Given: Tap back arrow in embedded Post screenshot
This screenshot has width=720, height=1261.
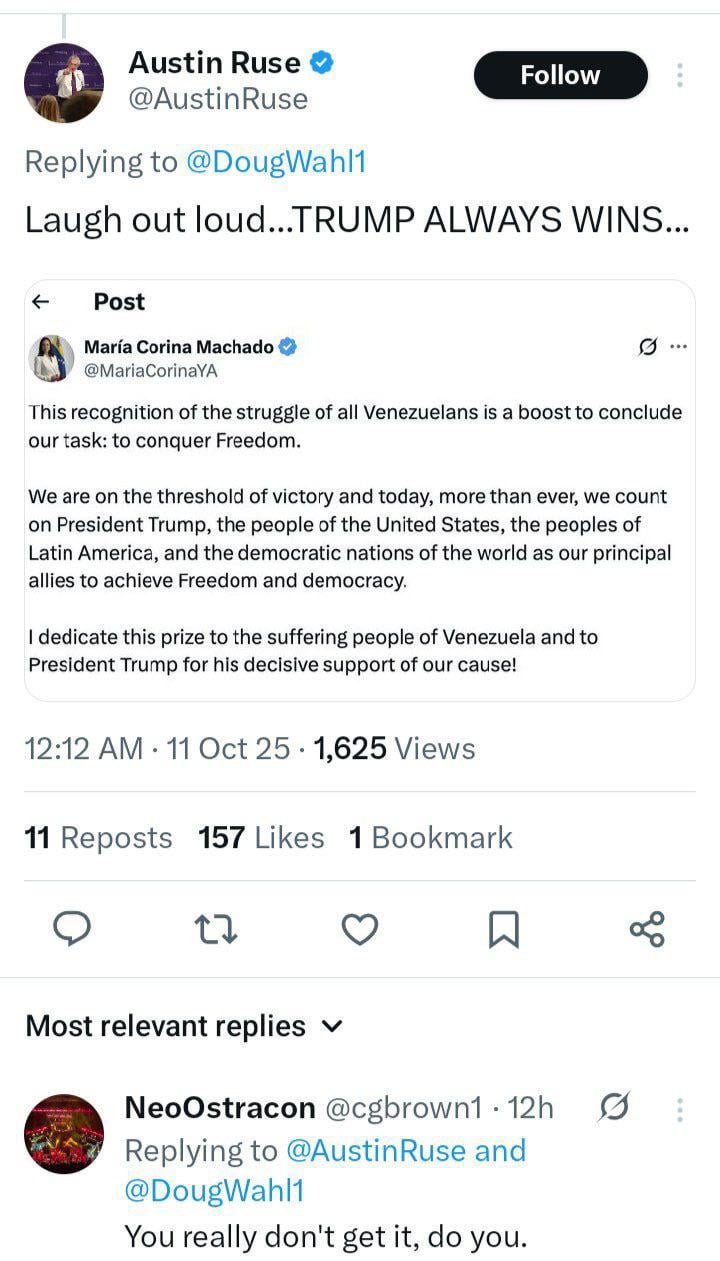Looking at the screenshot, I should tap(42, 302).
